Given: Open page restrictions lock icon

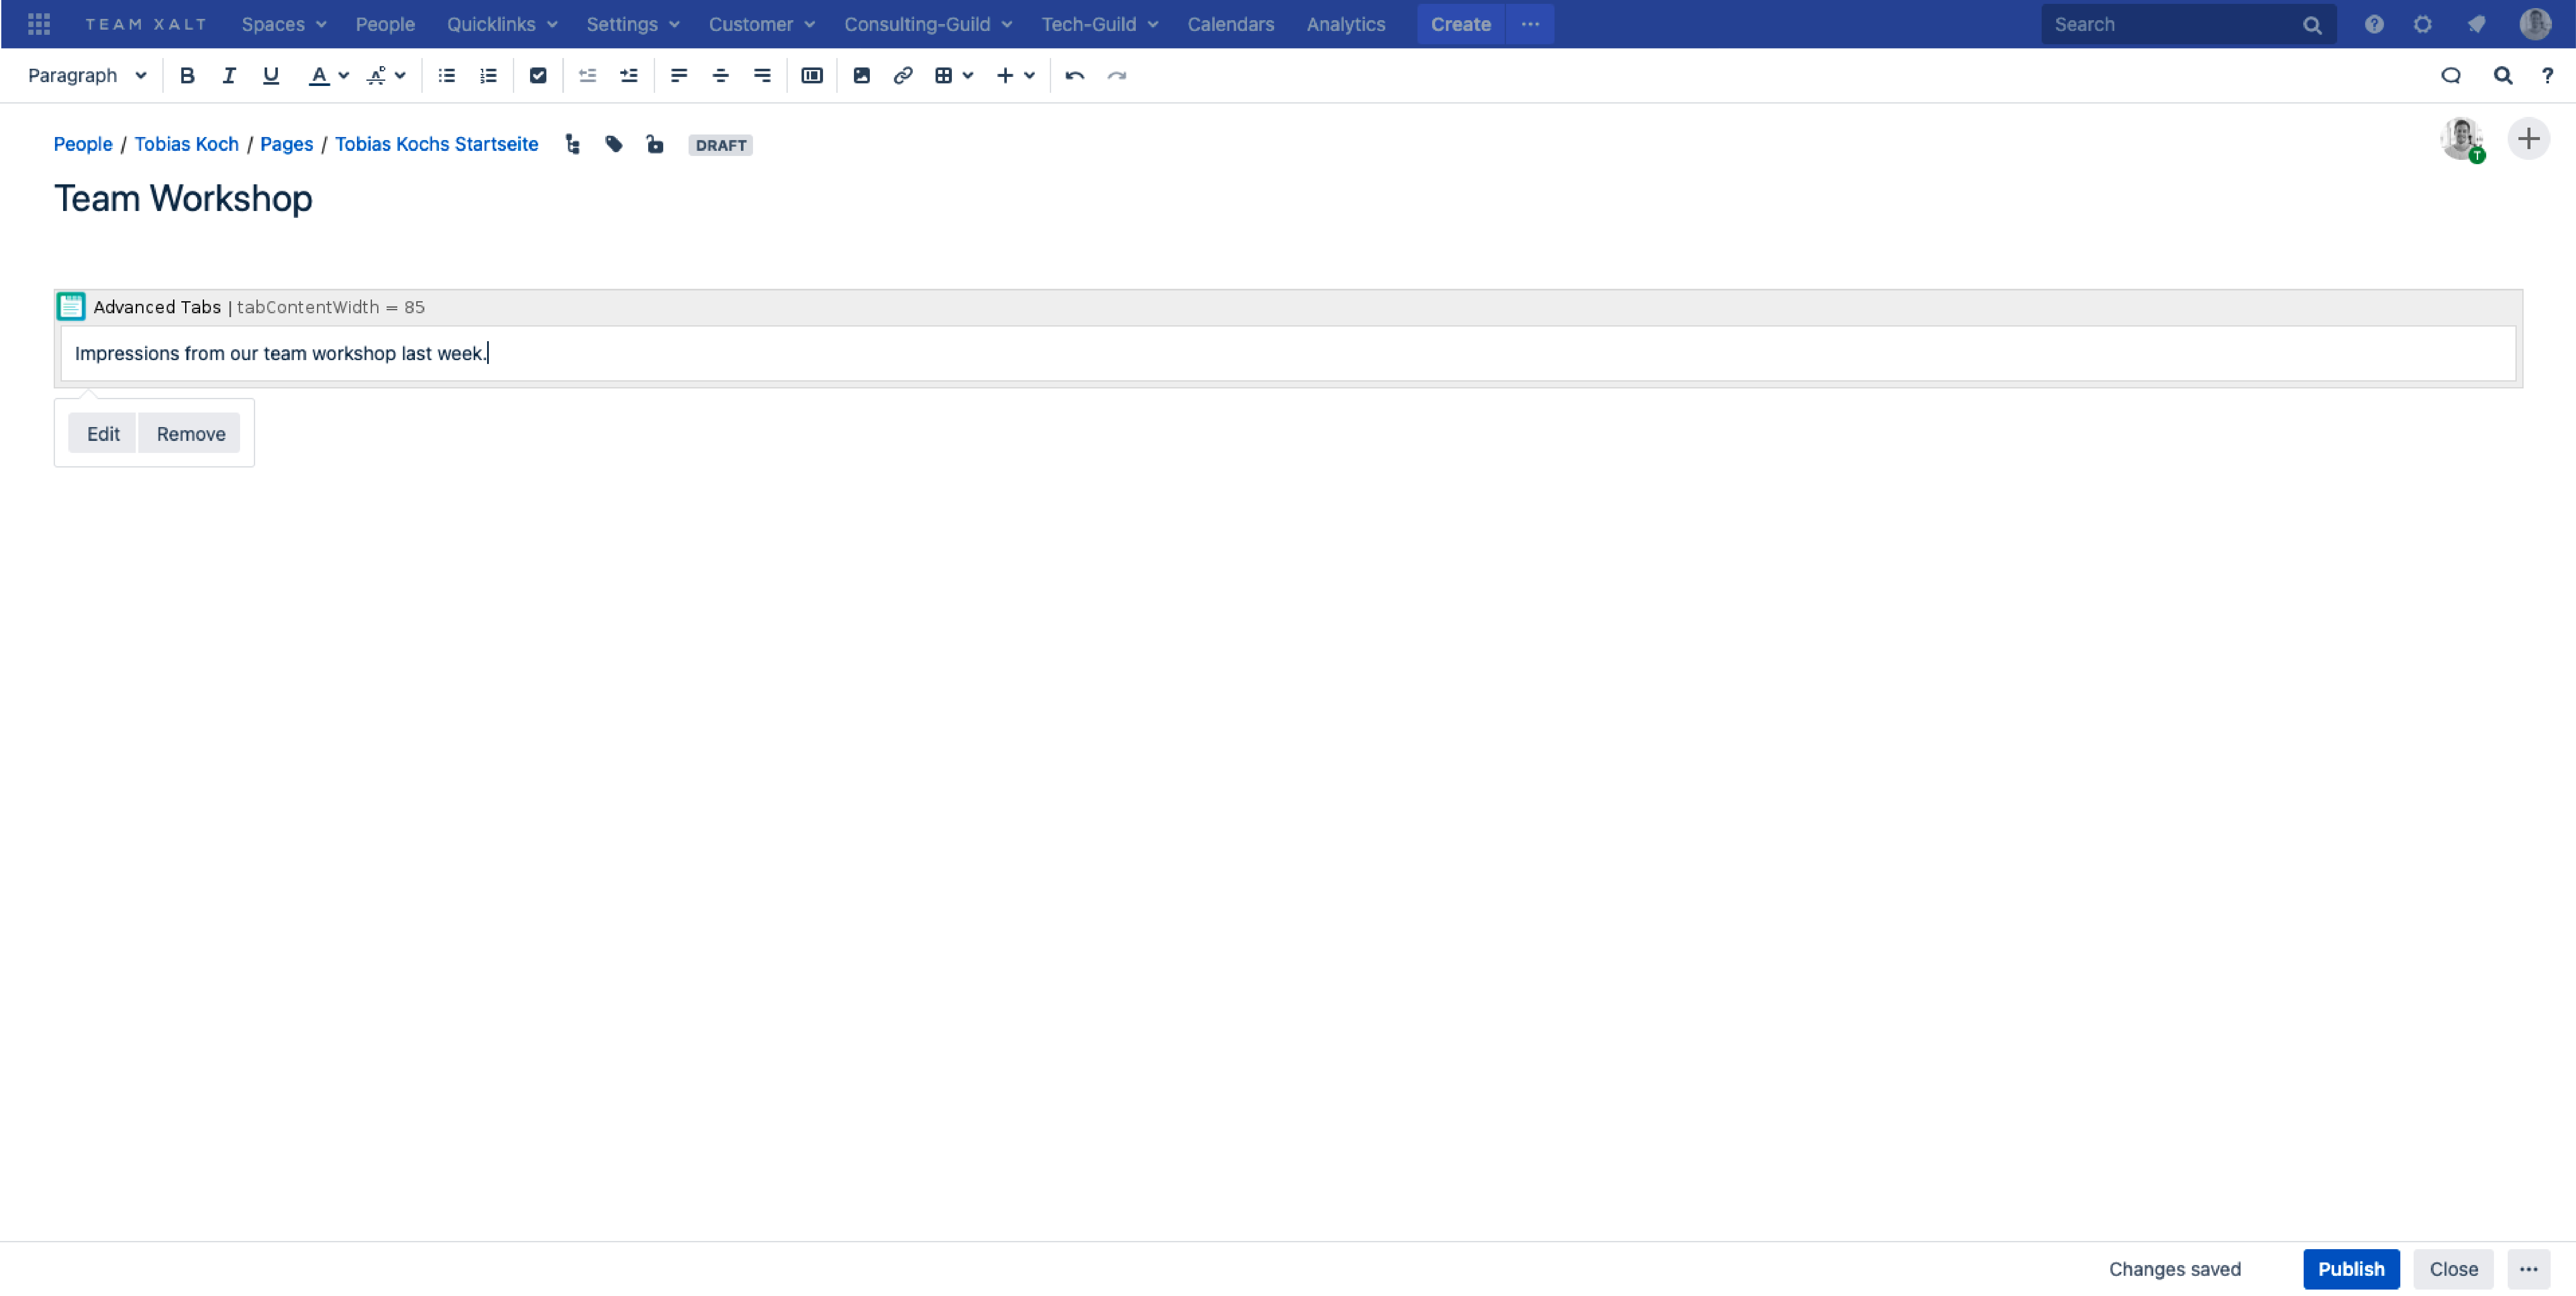Looking at the screenshot, I should click(655, 144).
